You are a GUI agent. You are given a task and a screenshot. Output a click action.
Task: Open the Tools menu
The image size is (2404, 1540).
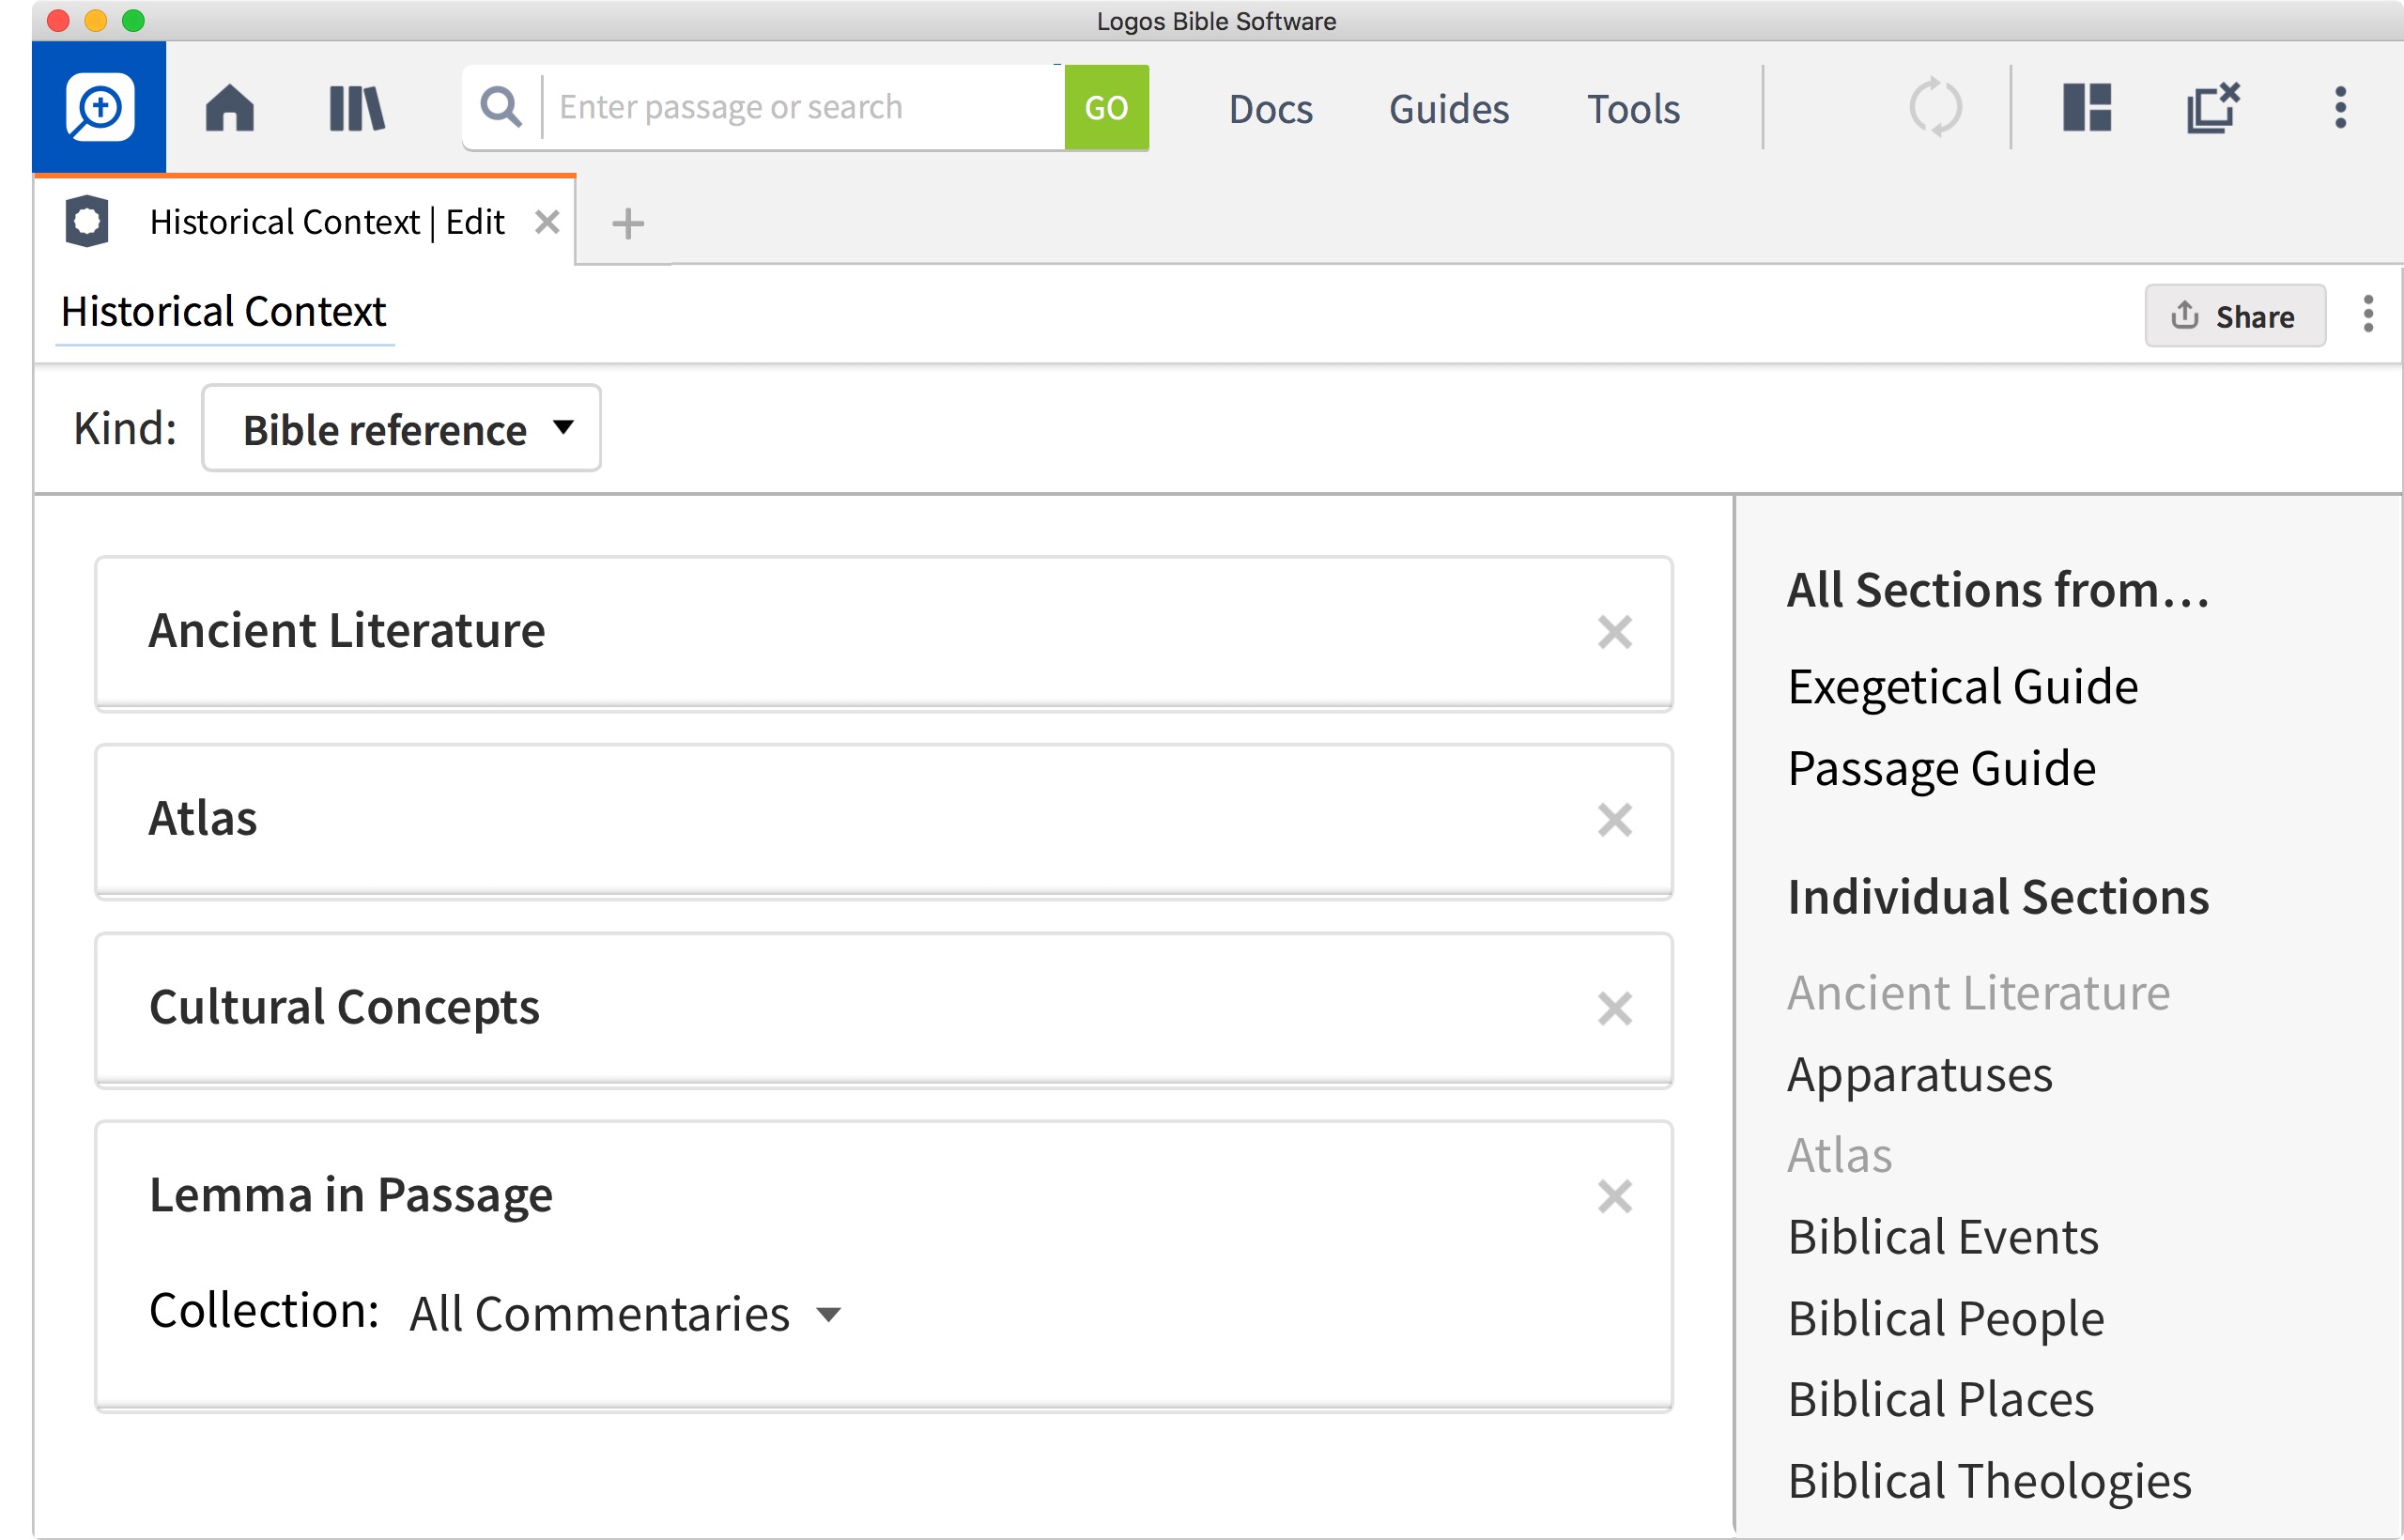(x=1633, y=108)
